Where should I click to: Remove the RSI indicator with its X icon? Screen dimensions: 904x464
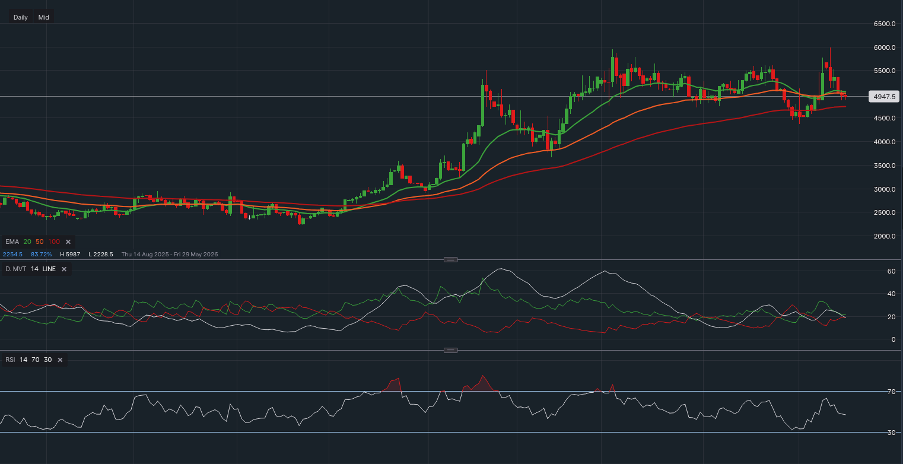tap(59, 360)
